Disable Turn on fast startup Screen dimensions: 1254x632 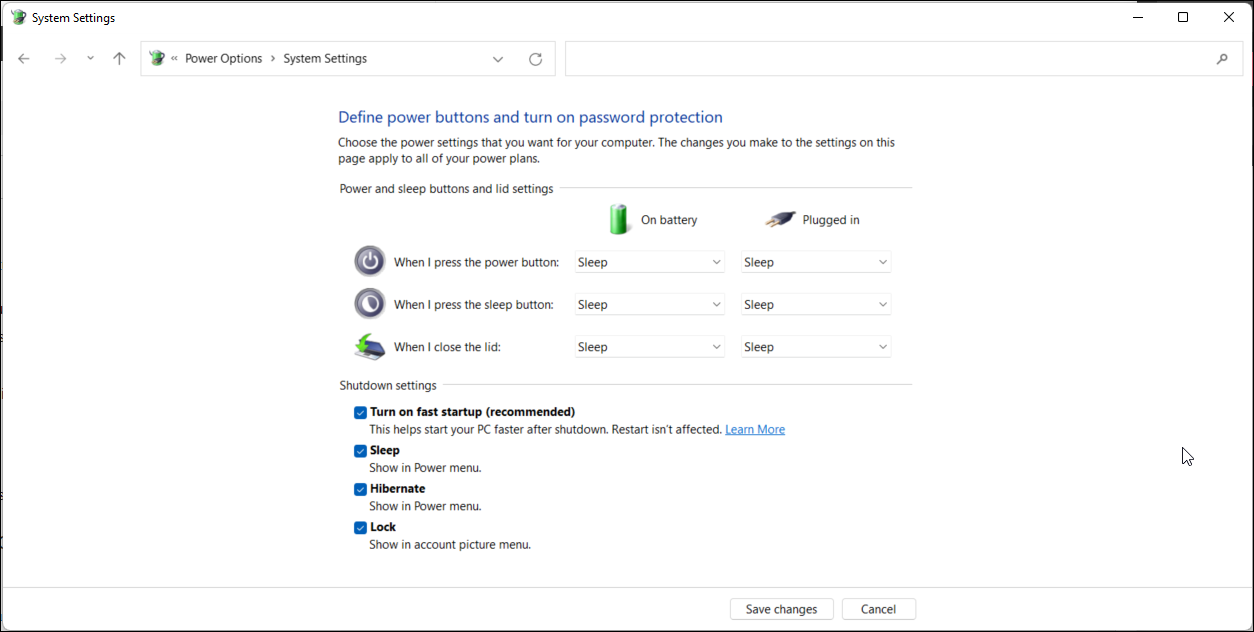click(360, 412)
